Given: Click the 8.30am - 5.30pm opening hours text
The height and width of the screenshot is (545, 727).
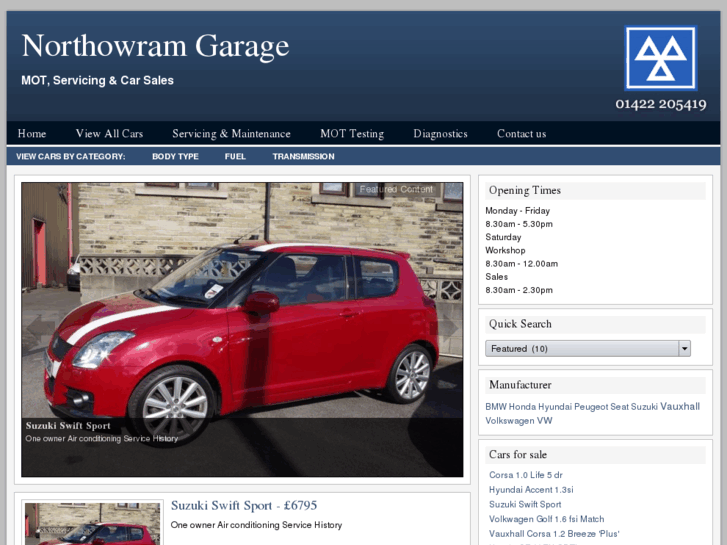Looking at the screenshot, I should tap(519, 224).
